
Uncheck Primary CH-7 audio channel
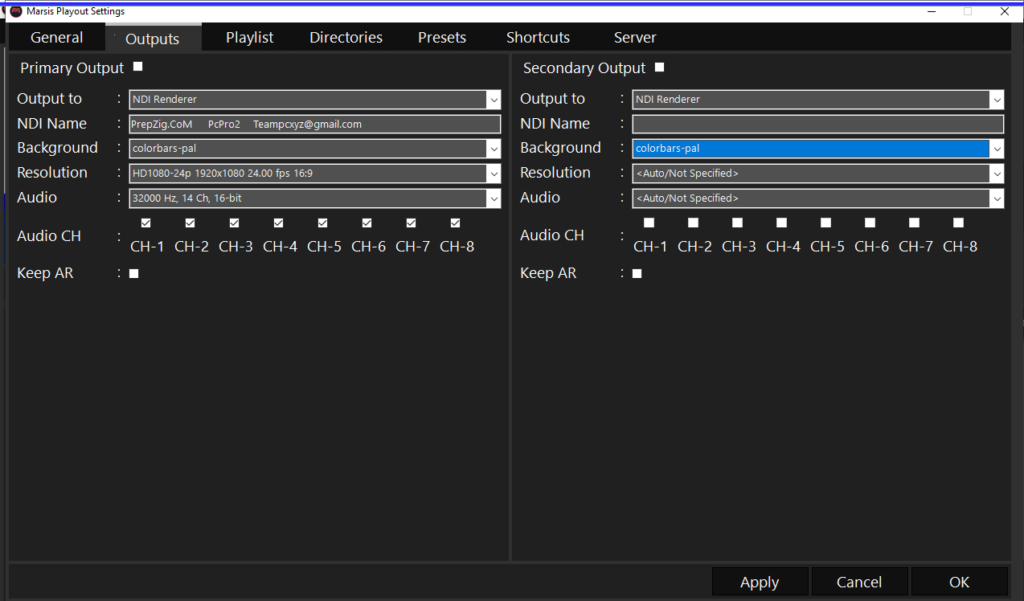tap(411, 223)
